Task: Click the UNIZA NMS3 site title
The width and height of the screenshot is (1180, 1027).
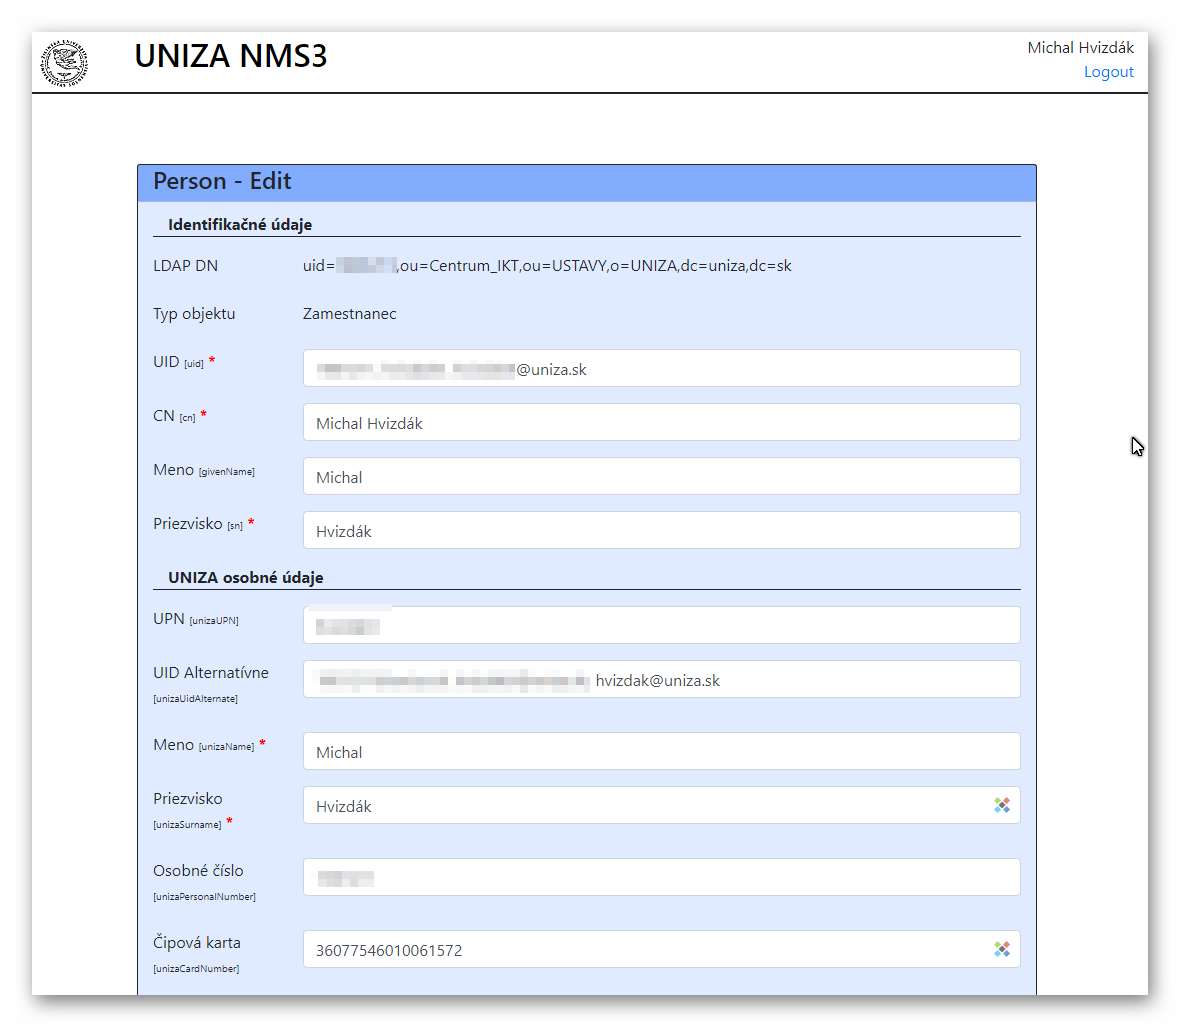Action: click(x=231, y=56)
